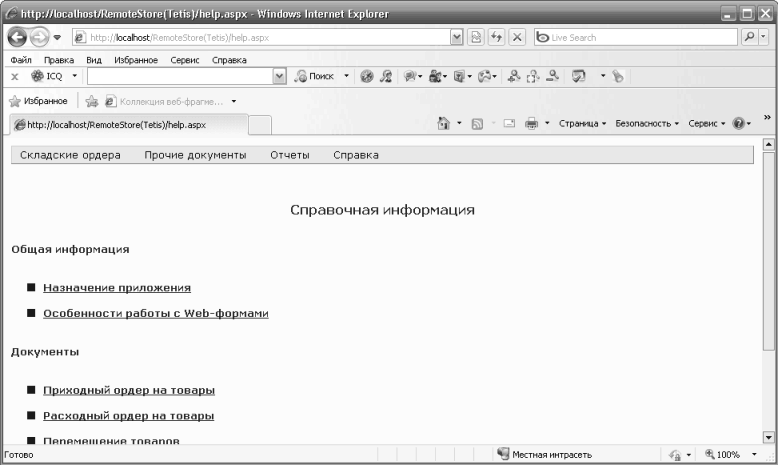The width and height of the screenshot is (778, 465).
Task: Open the Складские ордера page menu
Action: click(70, 155)
